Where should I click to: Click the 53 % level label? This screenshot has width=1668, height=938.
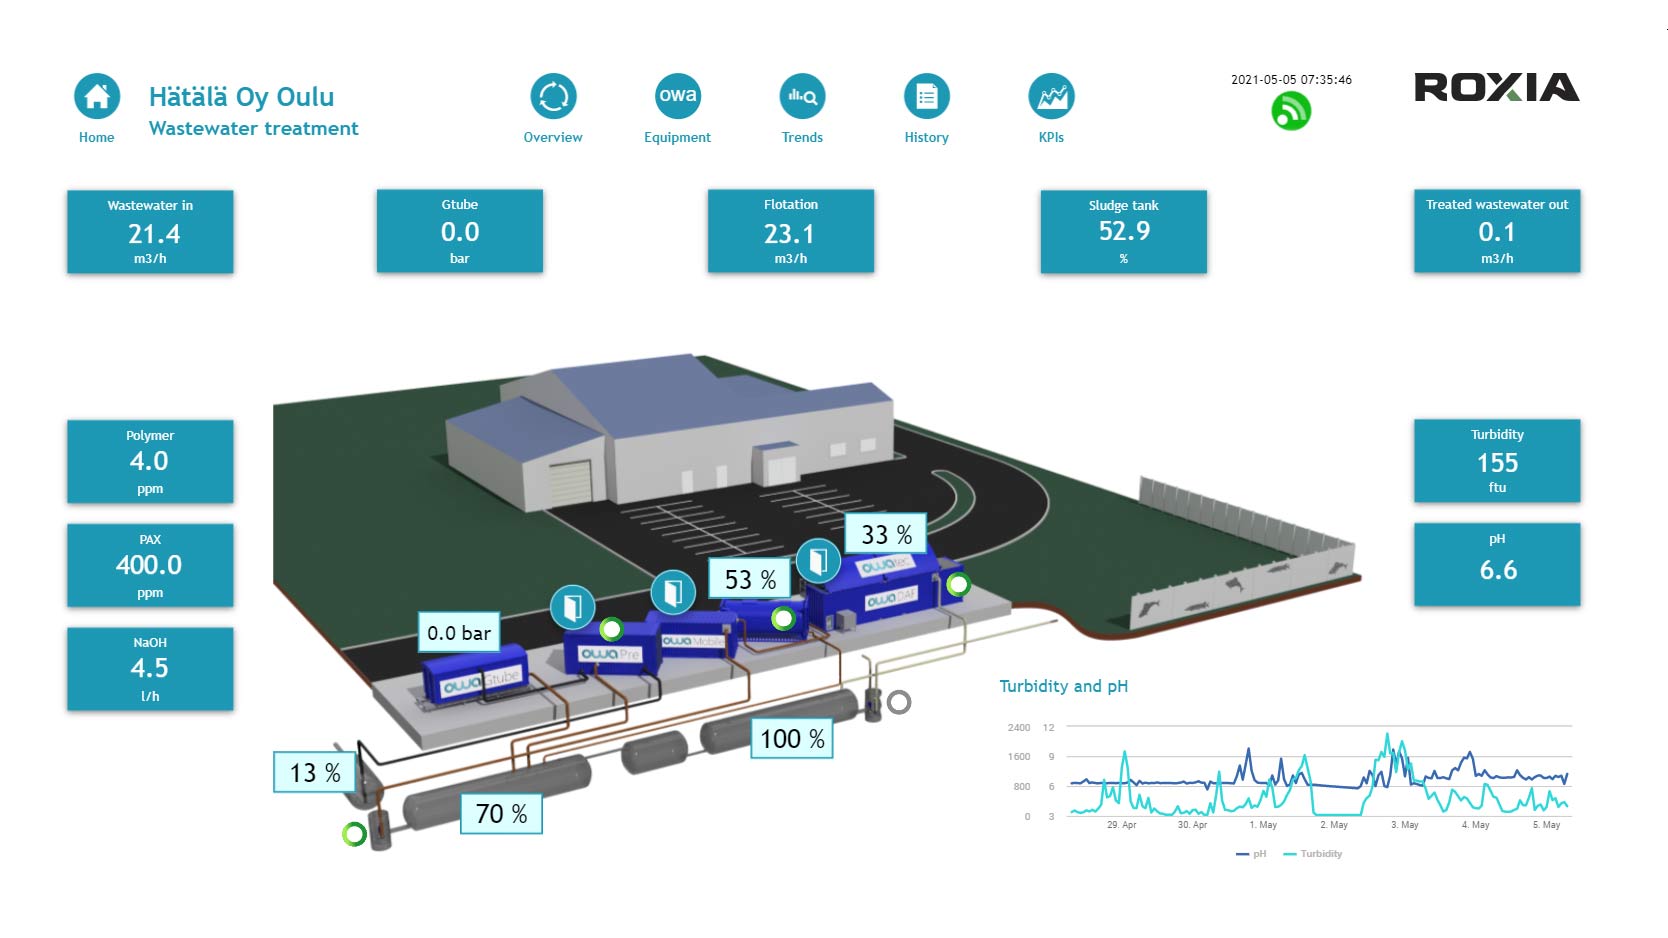click(x=750, y=580)
